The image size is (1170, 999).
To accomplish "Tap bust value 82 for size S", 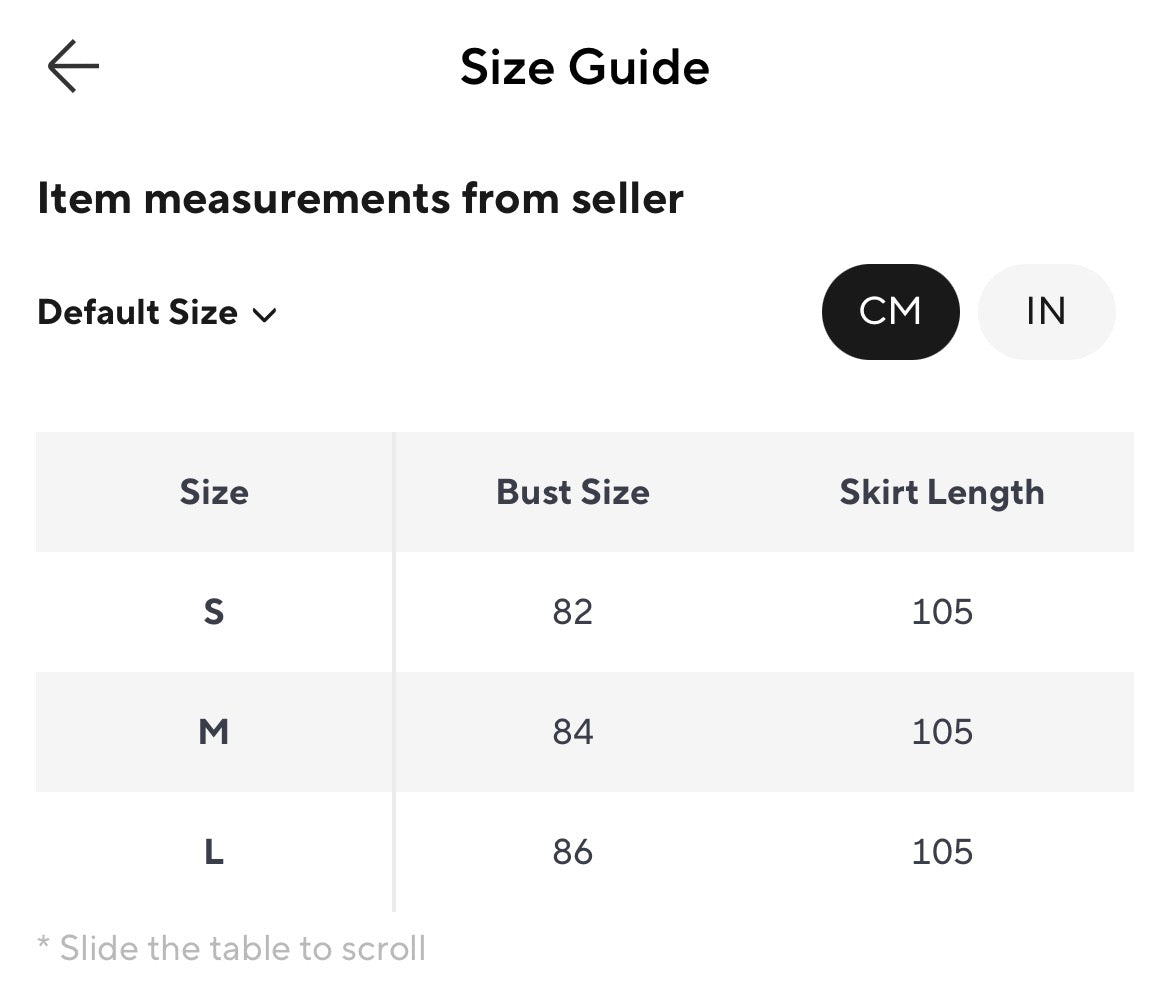I will coord(573,612).
